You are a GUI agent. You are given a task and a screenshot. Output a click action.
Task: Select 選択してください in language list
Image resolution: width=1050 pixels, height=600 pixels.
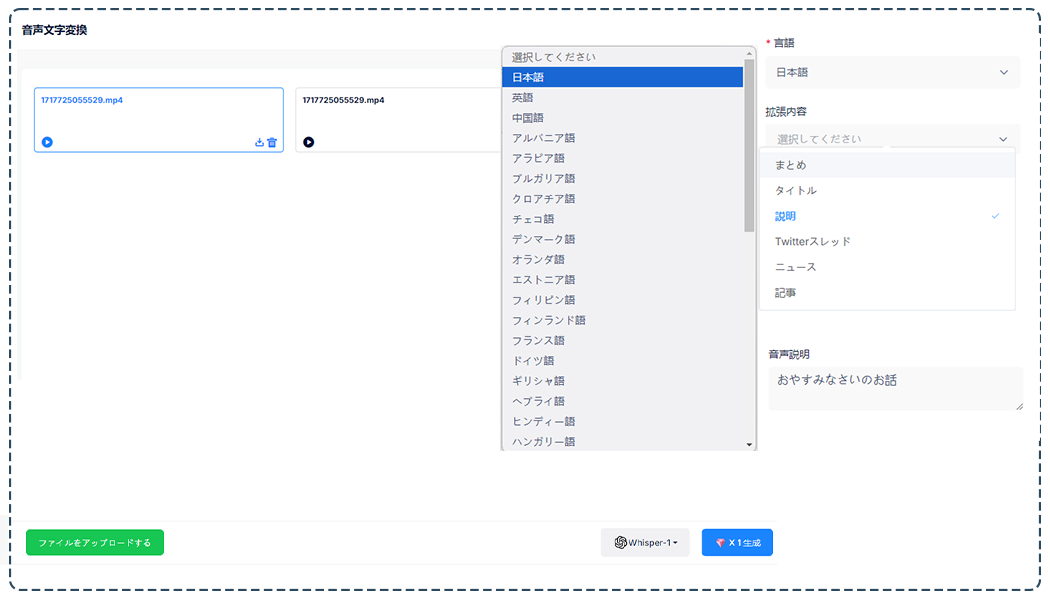[x=622, y=57]
